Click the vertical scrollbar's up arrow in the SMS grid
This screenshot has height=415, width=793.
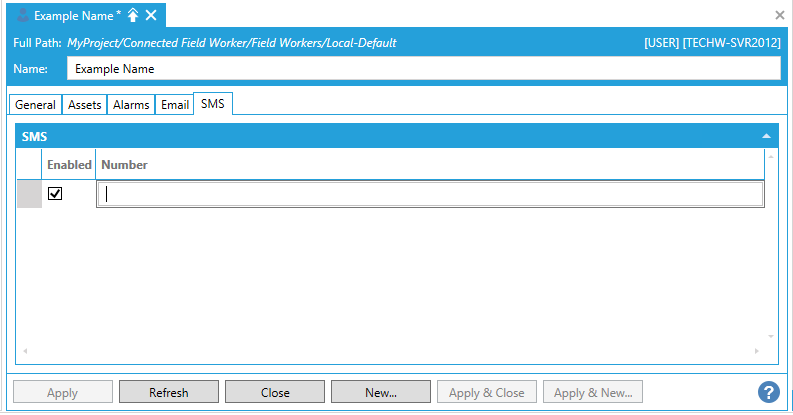[x=771, y=156]
